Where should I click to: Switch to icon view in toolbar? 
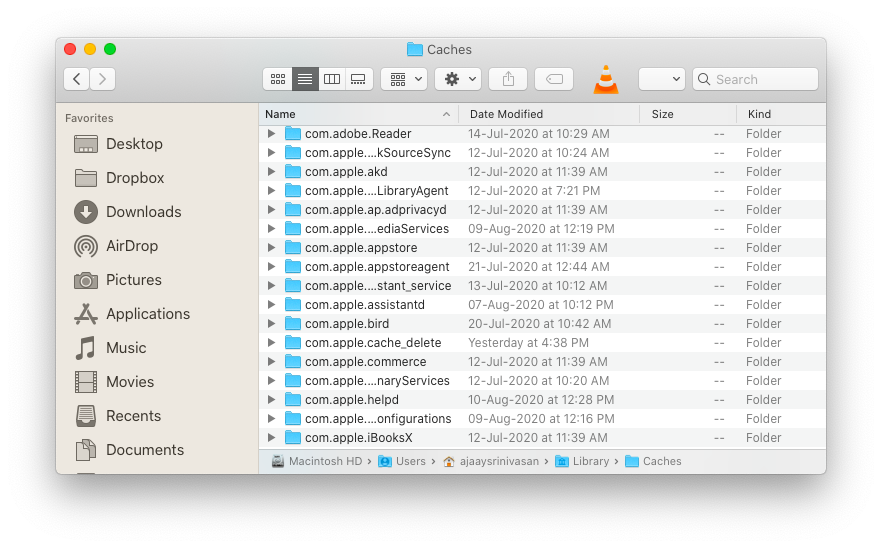pos(277,79)
